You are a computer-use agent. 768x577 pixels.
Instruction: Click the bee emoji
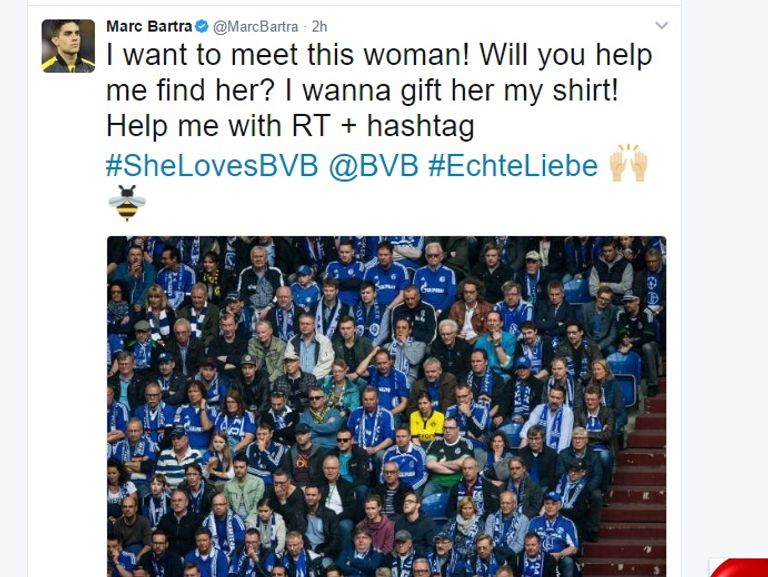click(127, 202)
